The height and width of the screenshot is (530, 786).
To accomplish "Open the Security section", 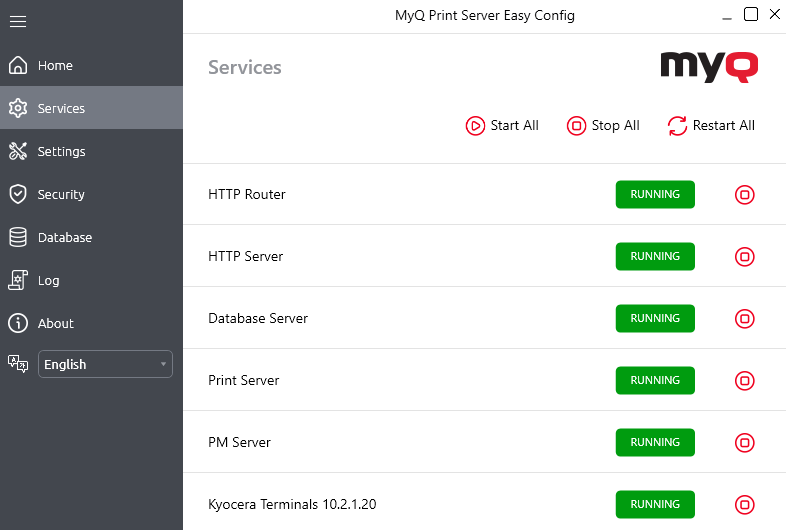I will coord(61,195).
